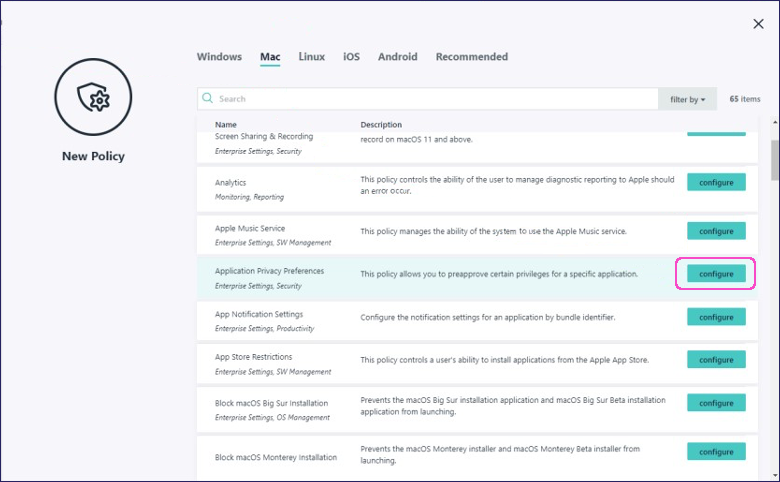Image resolution: width=780 pixels, height=482 pixels.
Task: Click inside the policy search field
Action: pos(430,99)
